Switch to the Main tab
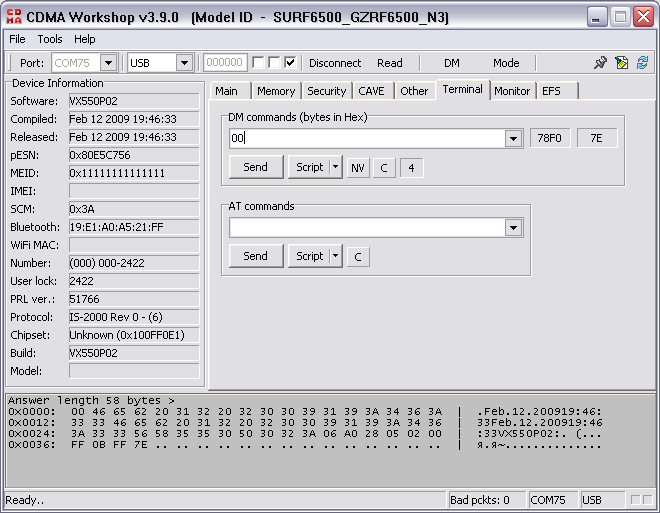 [229, 91]
